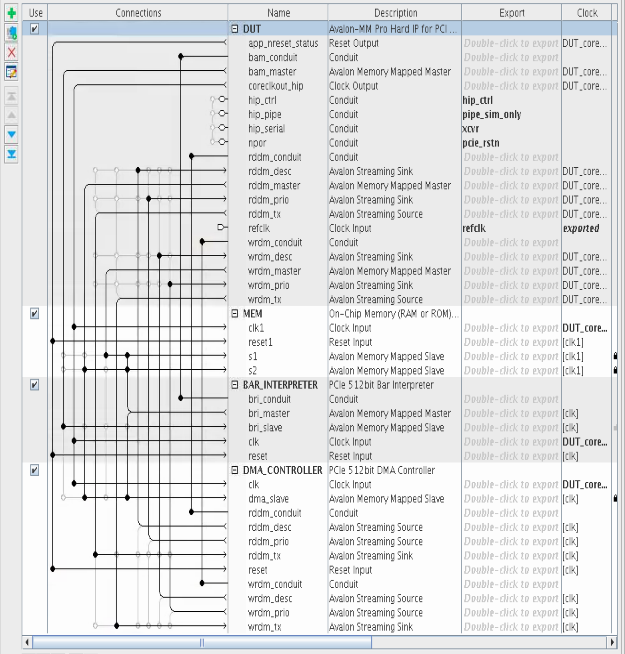This screenshot has height=654, width=625.
Task: Select the bri_conduit interface row
Action: pyautogui.click(x=270, y=399)
